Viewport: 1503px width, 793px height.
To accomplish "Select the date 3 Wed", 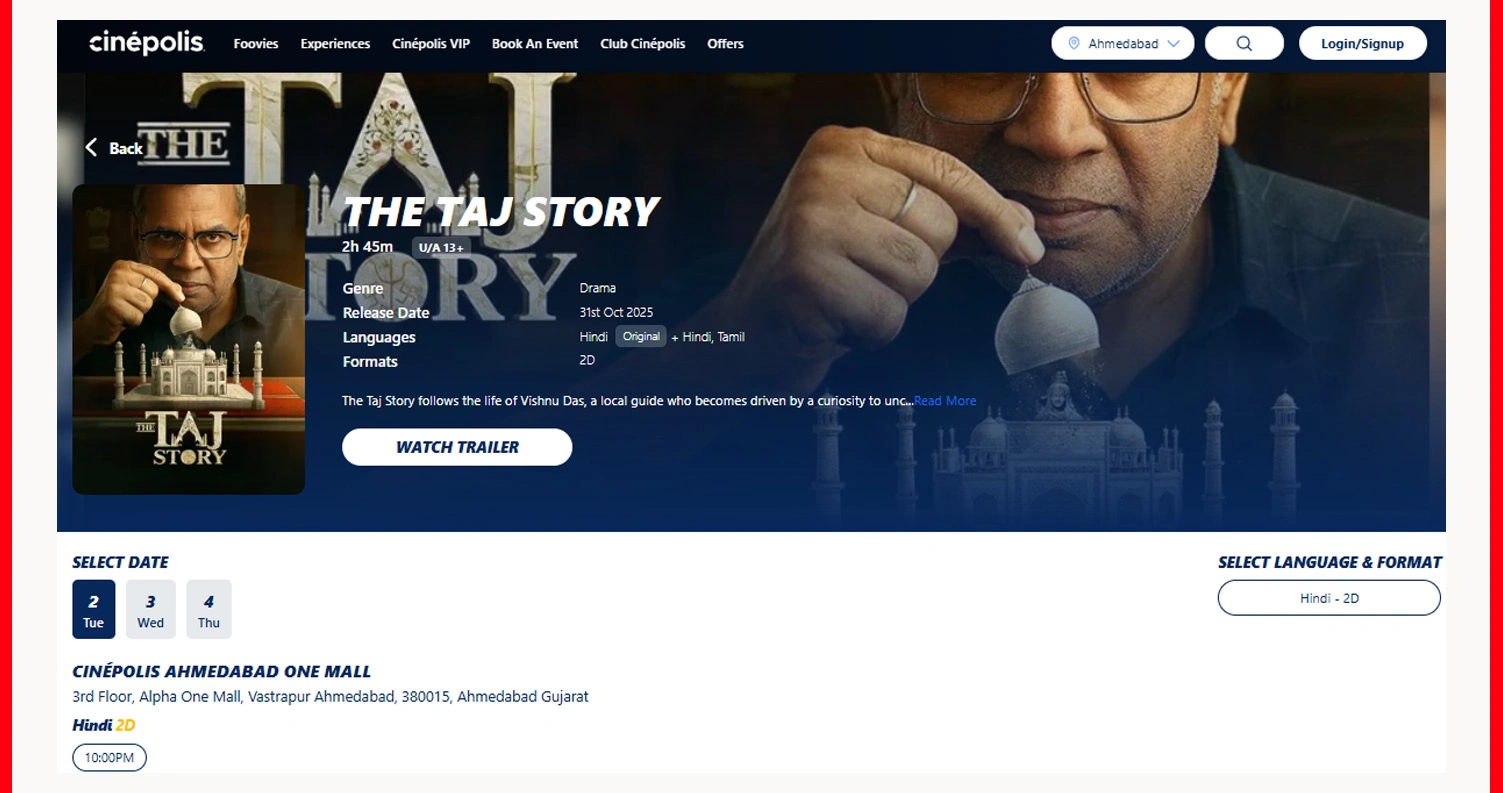I will pos(150,609).
